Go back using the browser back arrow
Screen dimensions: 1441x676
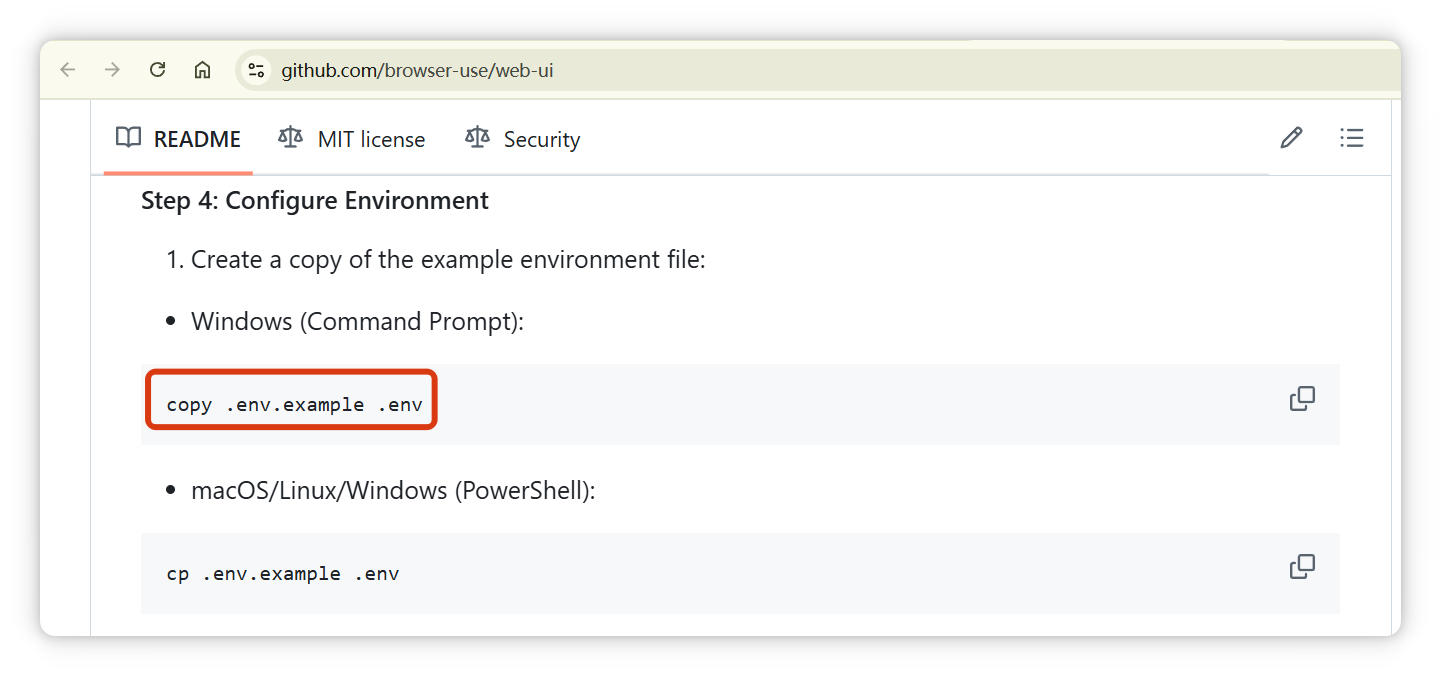(68, 70)
